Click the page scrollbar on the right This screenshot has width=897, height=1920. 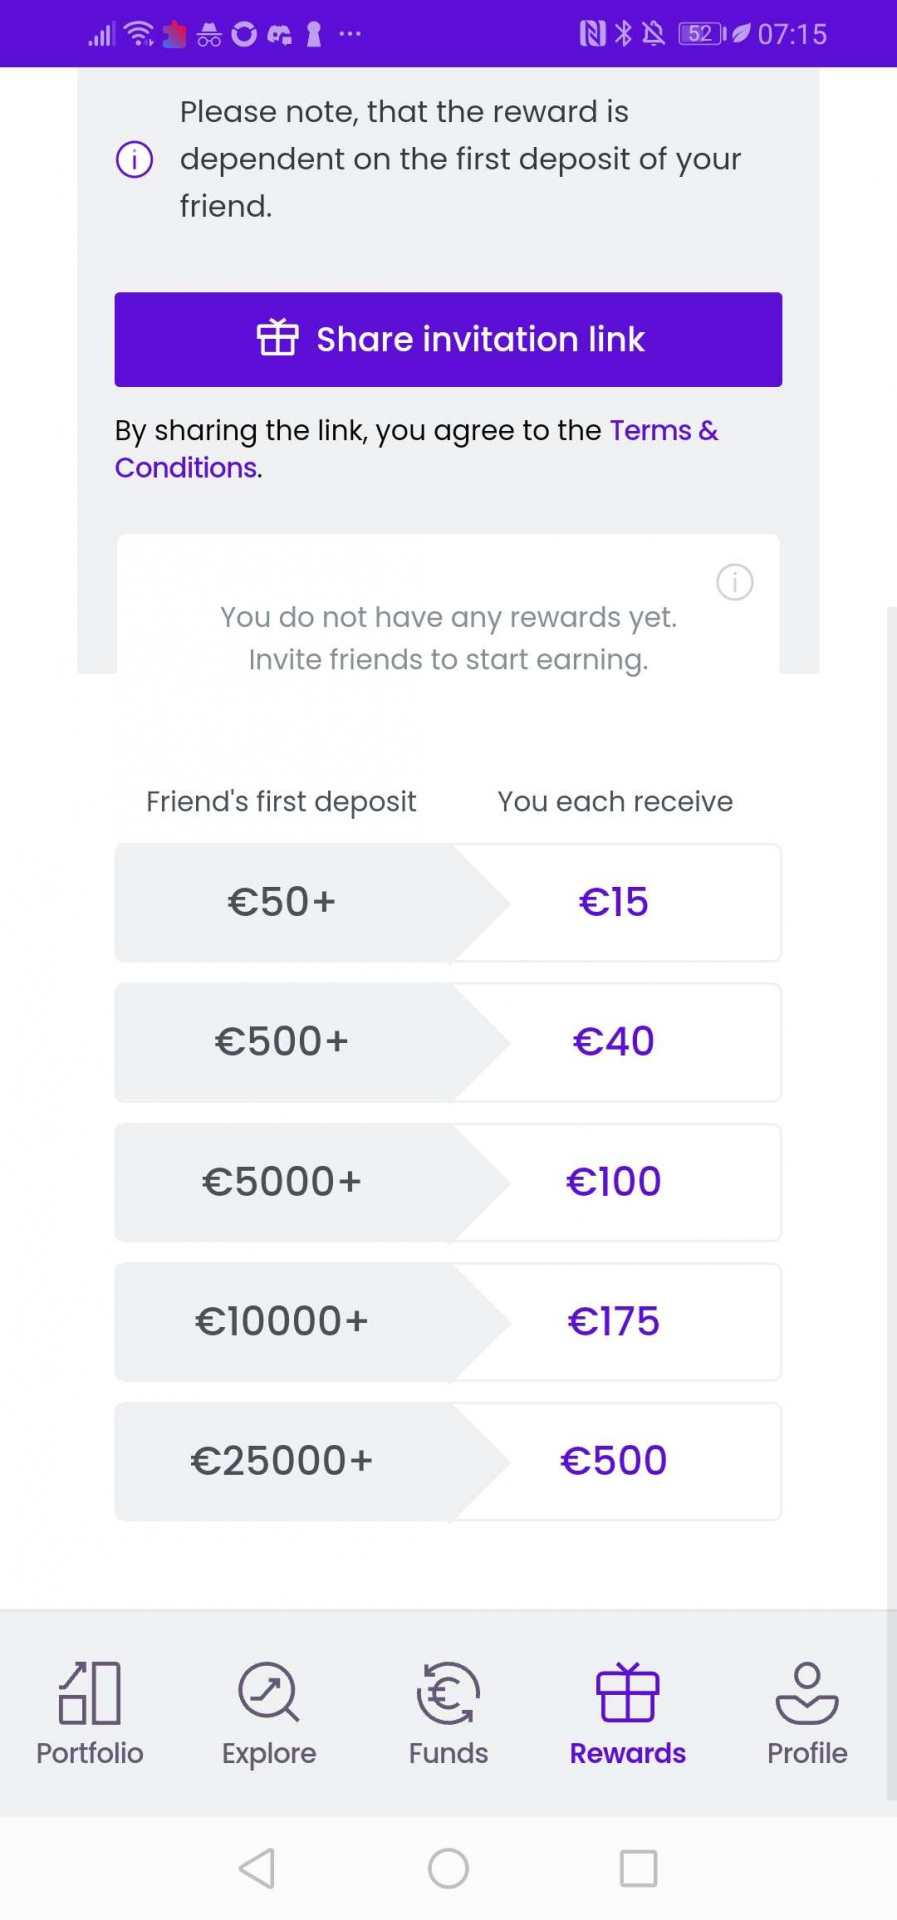tap(891, 1100)
